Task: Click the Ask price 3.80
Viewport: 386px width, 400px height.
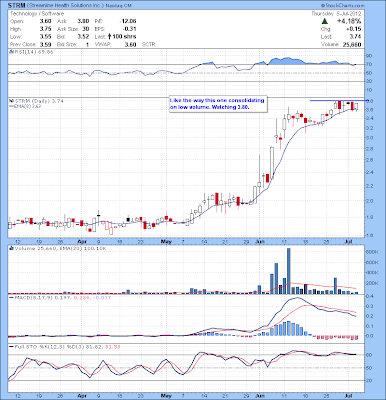Action: point(83,21)
